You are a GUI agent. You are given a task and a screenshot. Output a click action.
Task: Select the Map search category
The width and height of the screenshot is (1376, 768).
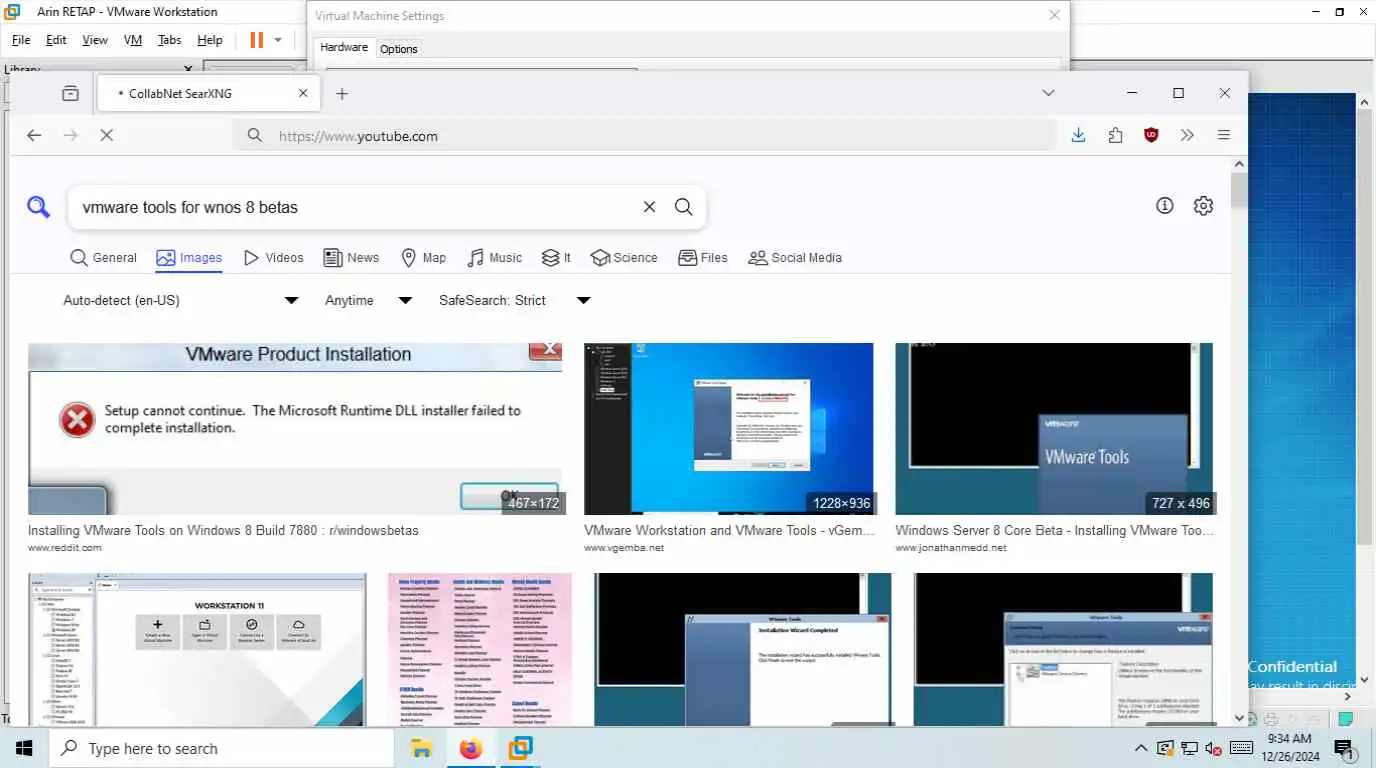(423, 258)
